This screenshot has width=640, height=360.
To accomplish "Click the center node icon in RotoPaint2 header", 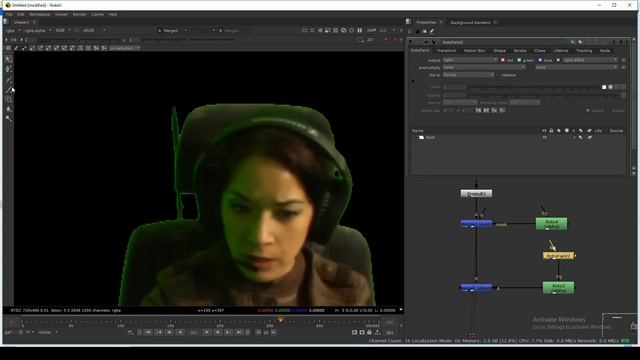I will coord(426,42).
